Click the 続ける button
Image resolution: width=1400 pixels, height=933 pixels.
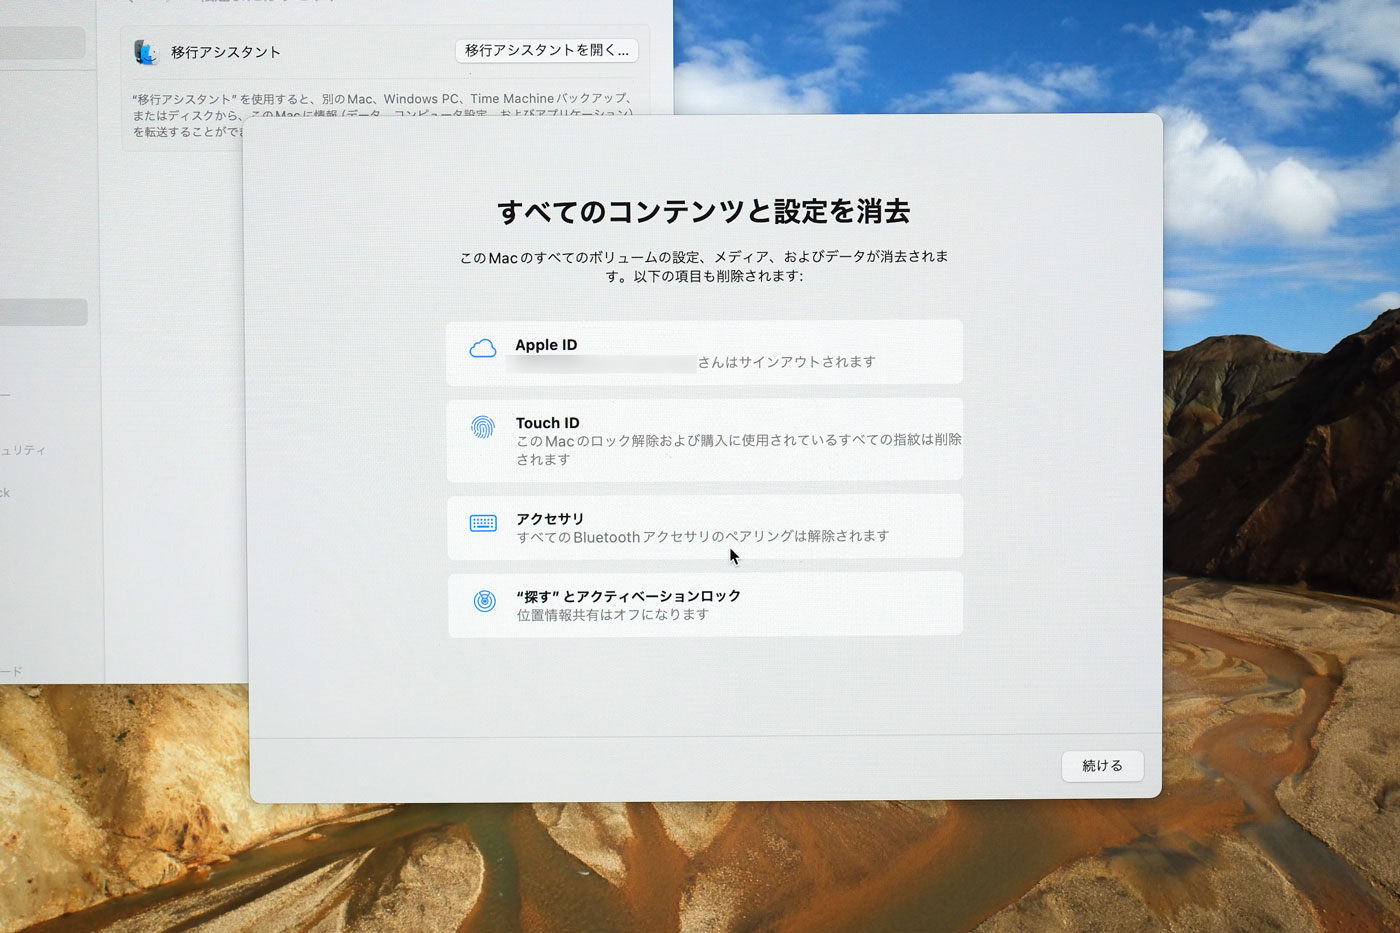pos(1102,766)
